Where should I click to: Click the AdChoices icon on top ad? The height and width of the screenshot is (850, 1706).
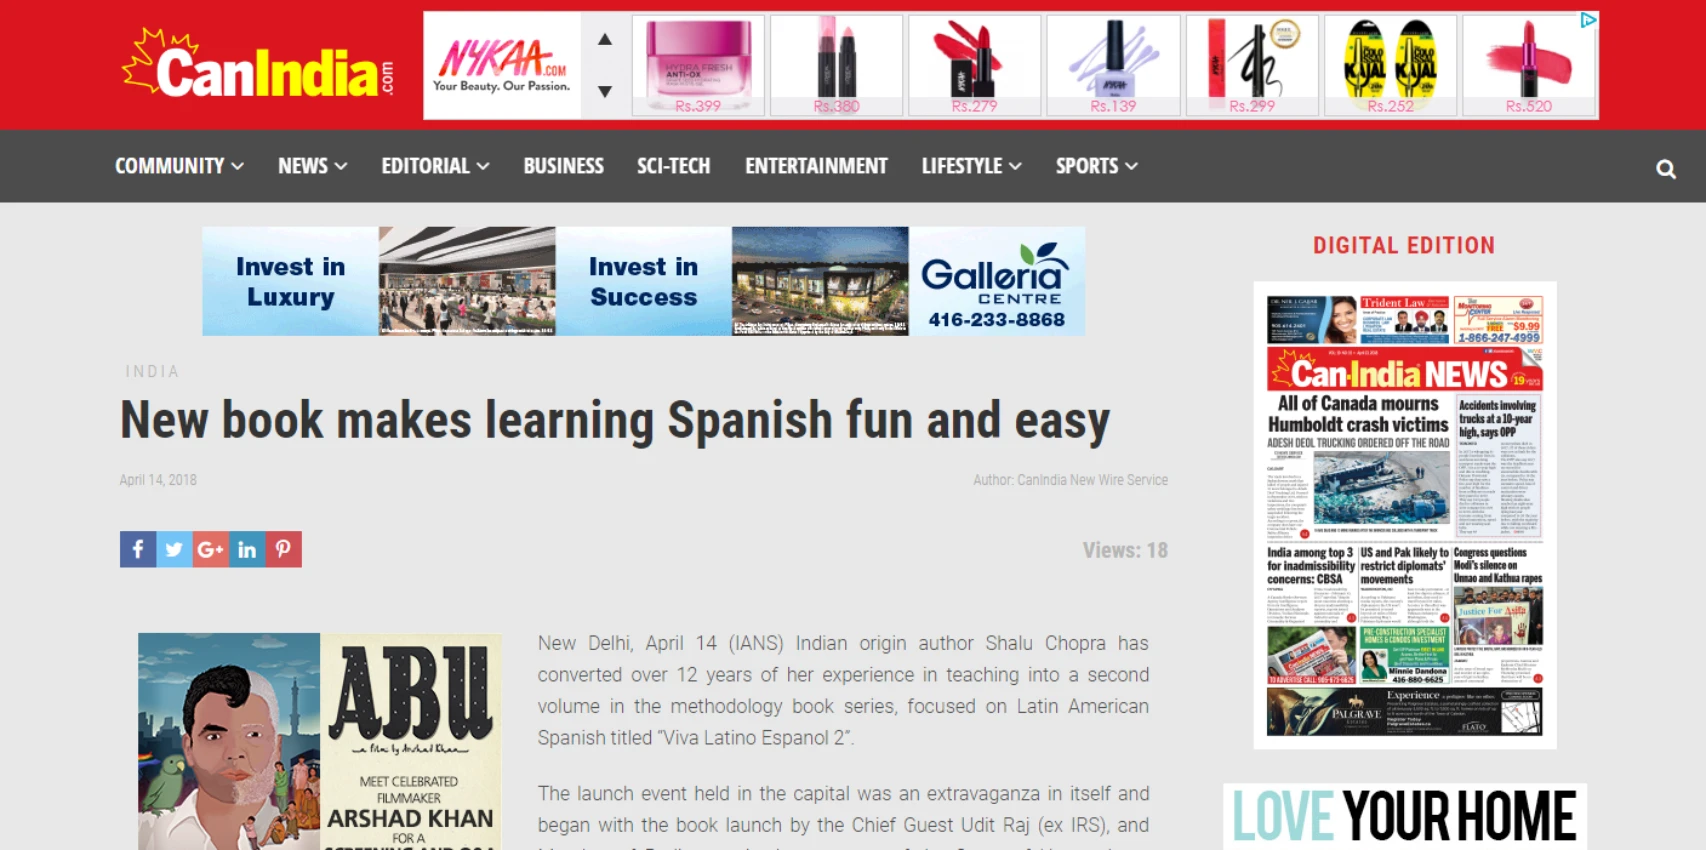click(x=1588, y=20)
